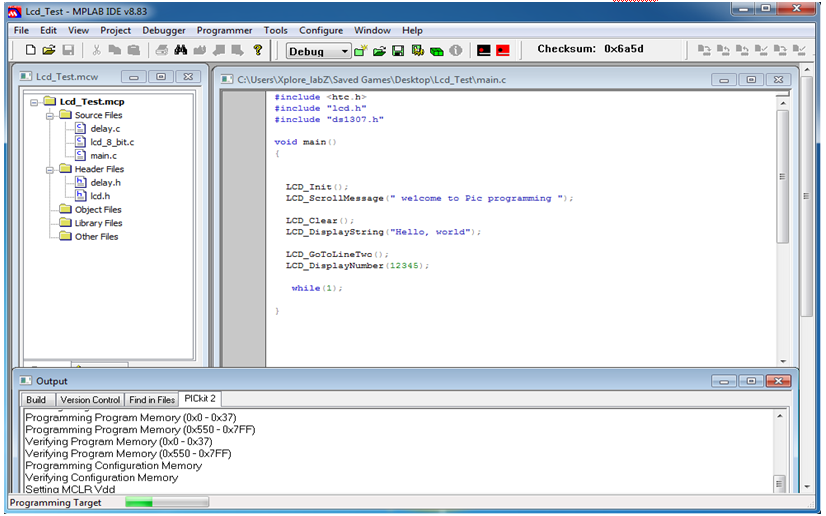Click the code editor vertical scrollbar thumb
This screenshot has width=826, height=516.
[x=783, y=176]
